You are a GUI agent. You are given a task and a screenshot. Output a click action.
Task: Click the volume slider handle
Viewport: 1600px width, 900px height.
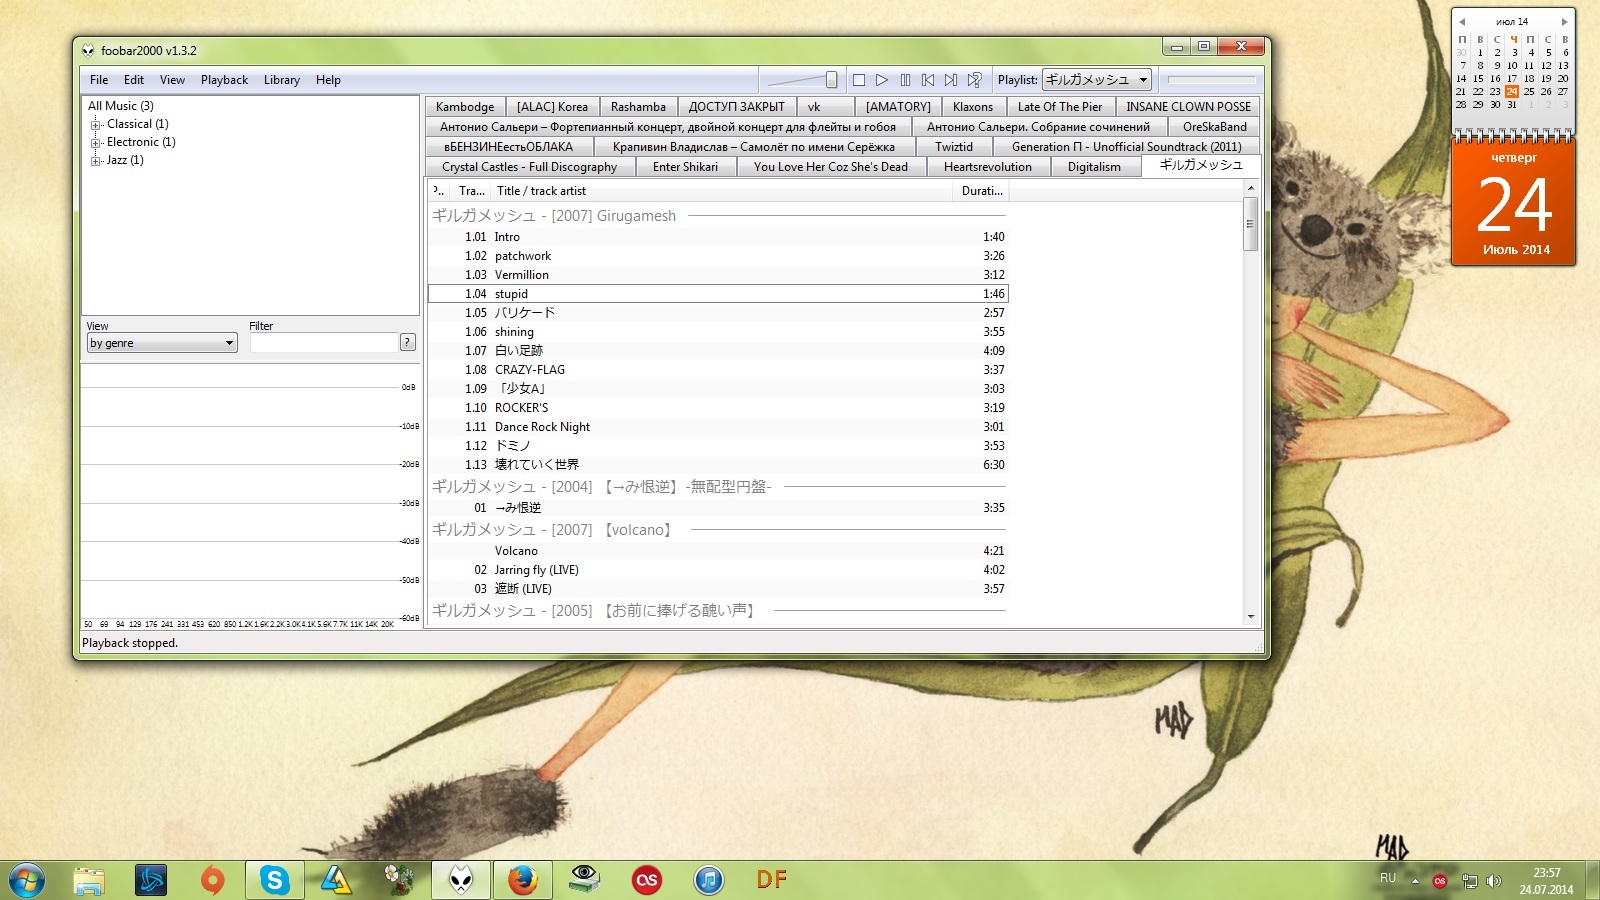[831, 80]
